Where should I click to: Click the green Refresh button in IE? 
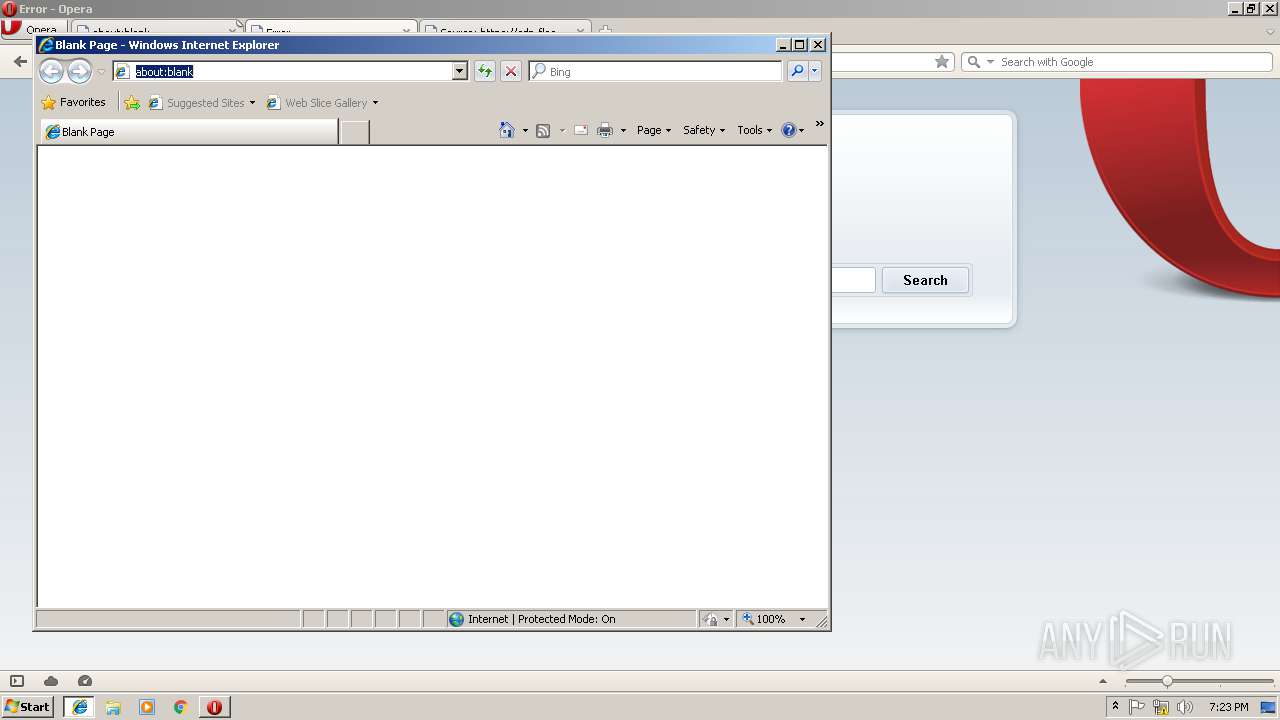point(485,71)
